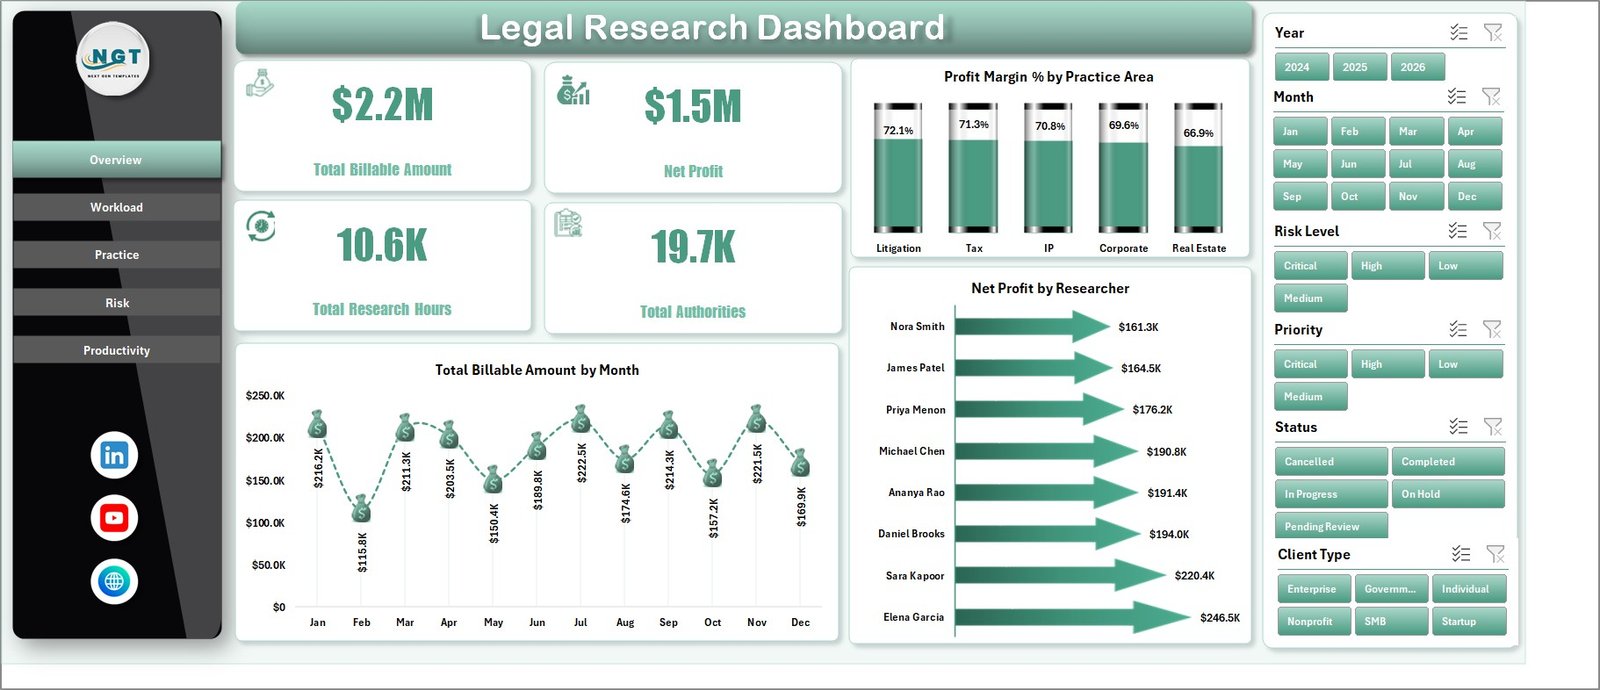Screen dimensions: 1600x690
Task: Click the document checklist icon on Total Authorities card
Action: click(569, 224)
